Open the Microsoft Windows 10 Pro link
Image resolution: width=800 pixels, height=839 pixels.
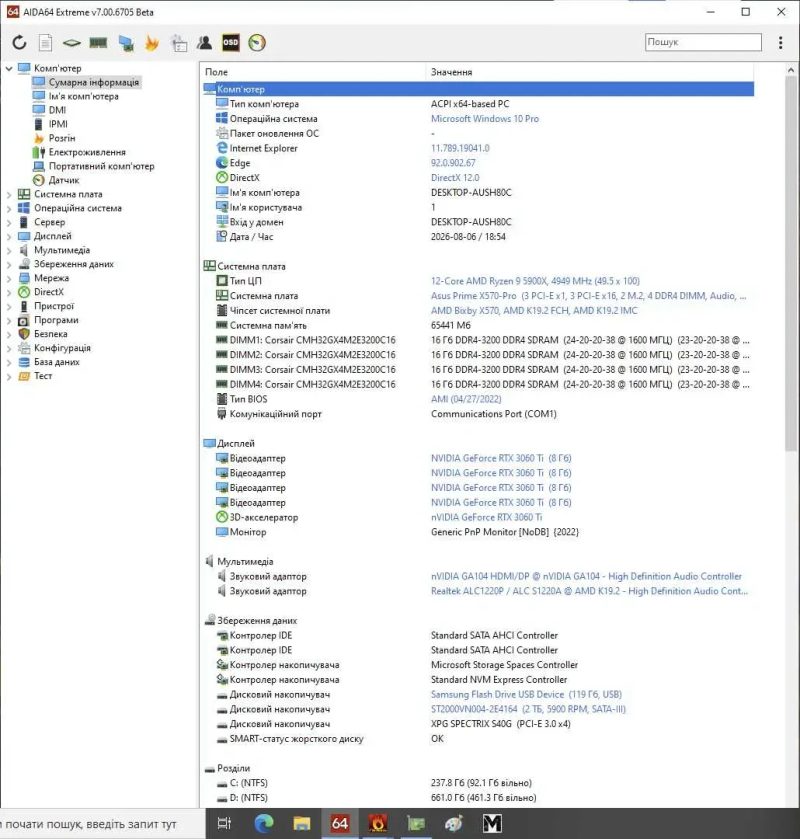point(485,119)
